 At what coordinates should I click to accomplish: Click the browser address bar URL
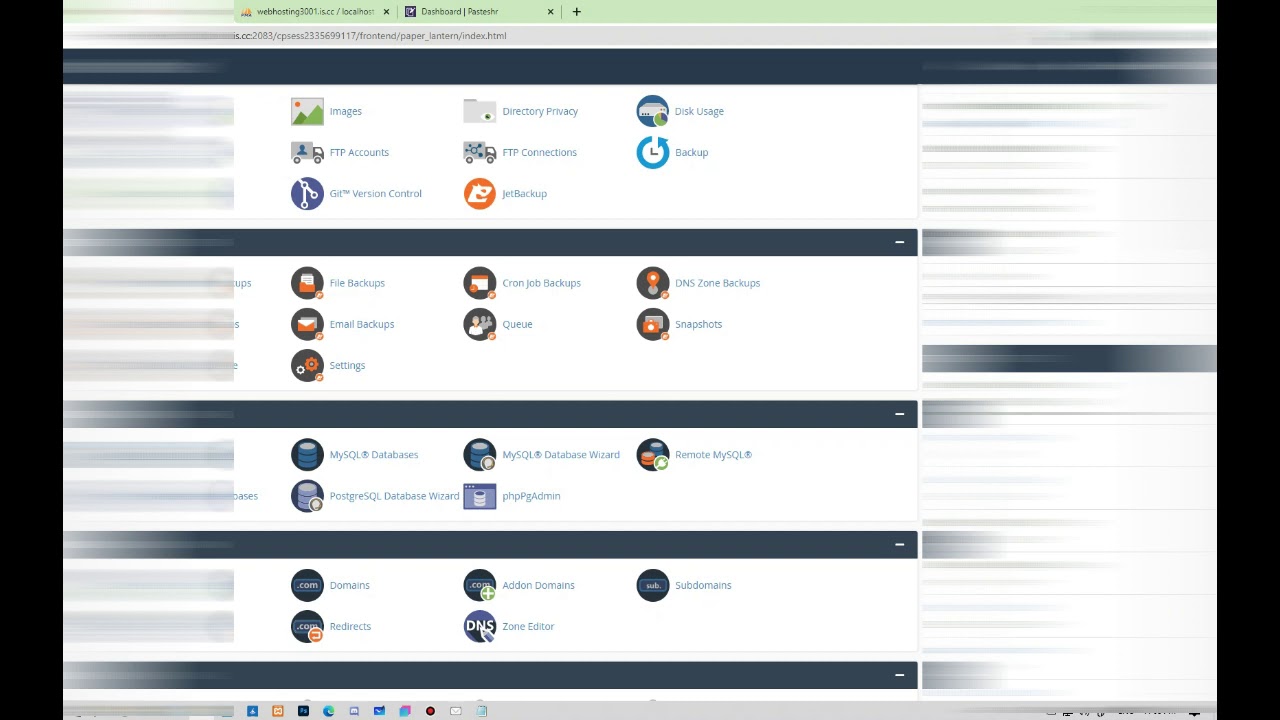(370, 35)
